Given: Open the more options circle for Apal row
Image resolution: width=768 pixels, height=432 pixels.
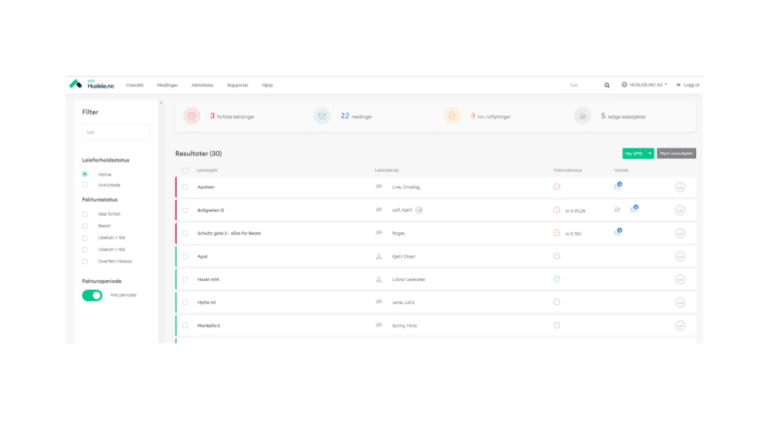Looking at the screenshot, I should [x=680, y=256].
